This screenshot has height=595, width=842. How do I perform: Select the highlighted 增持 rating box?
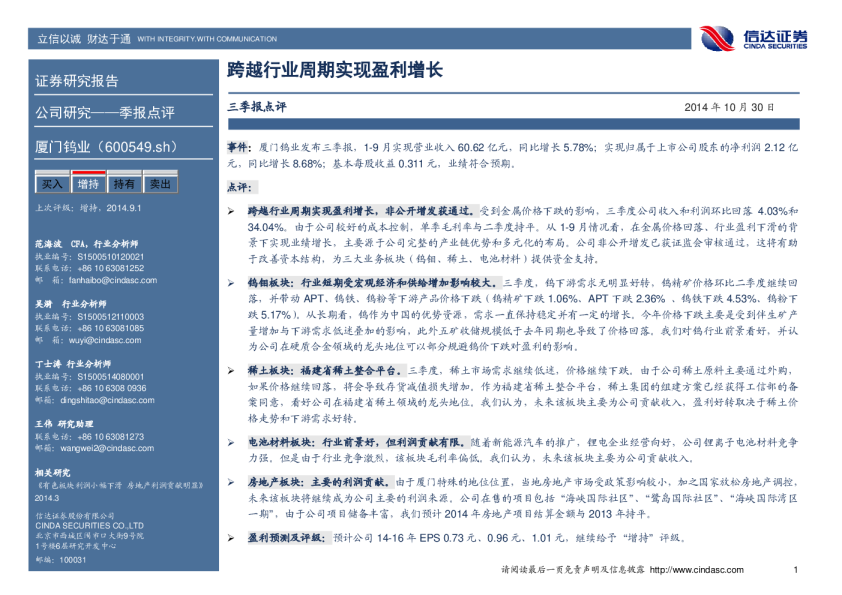tap(88, 184)
